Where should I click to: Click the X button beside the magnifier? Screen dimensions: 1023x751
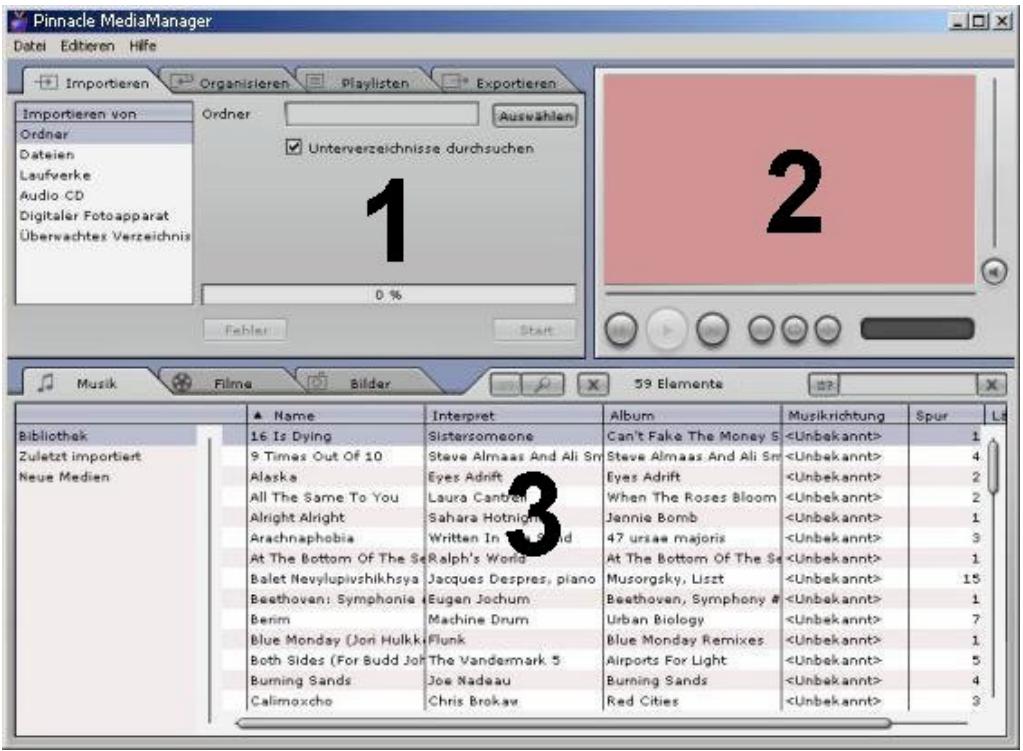click(x=593, y=384)
